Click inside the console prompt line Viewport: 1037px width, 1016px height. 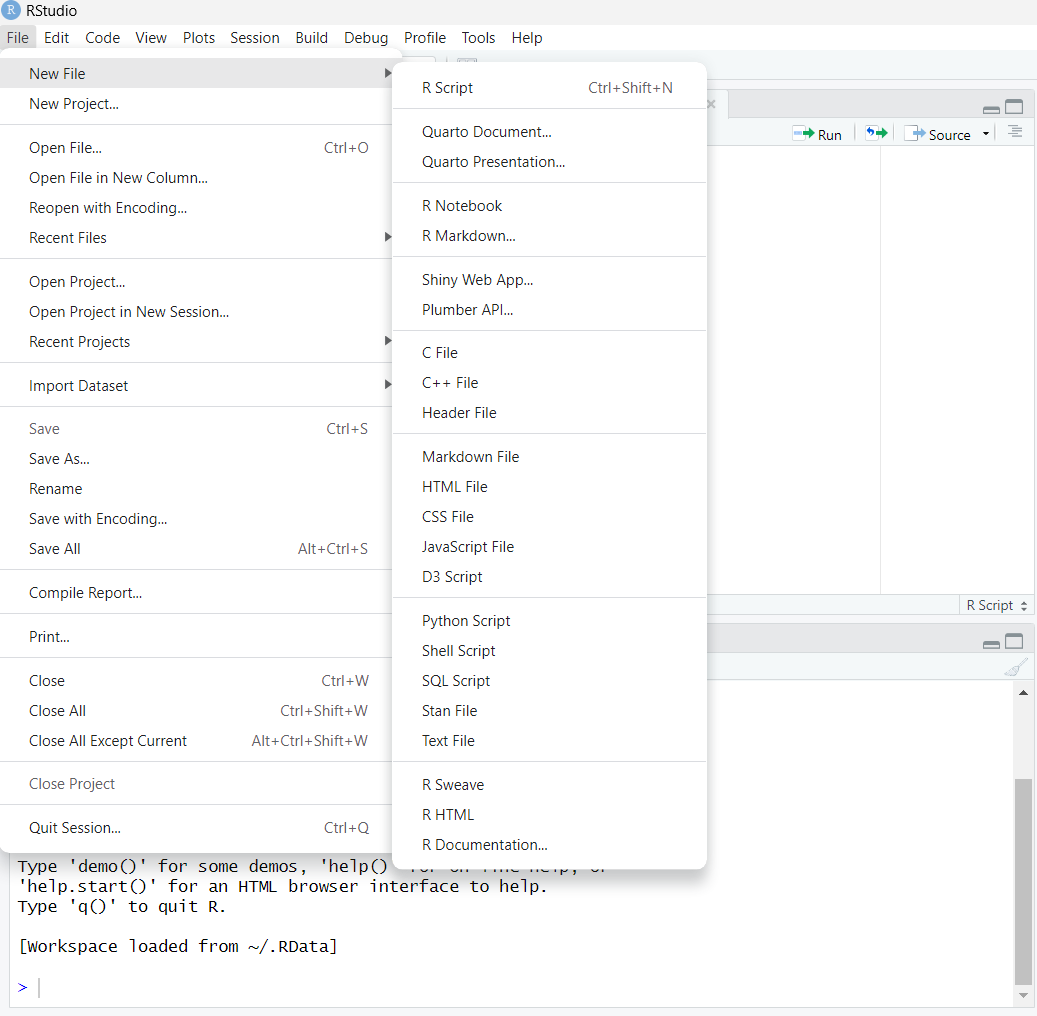(x=40, y=987)
